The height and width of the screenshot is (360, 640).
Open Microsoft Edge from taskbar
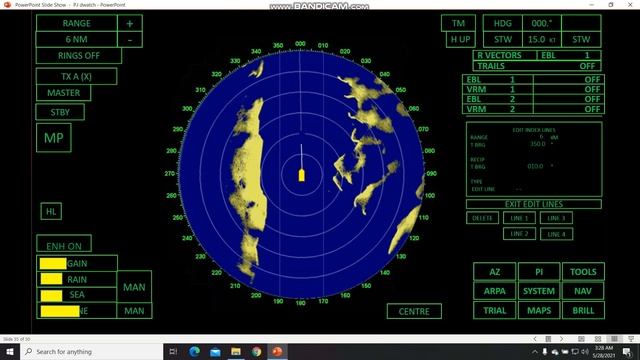click(194, 351)
